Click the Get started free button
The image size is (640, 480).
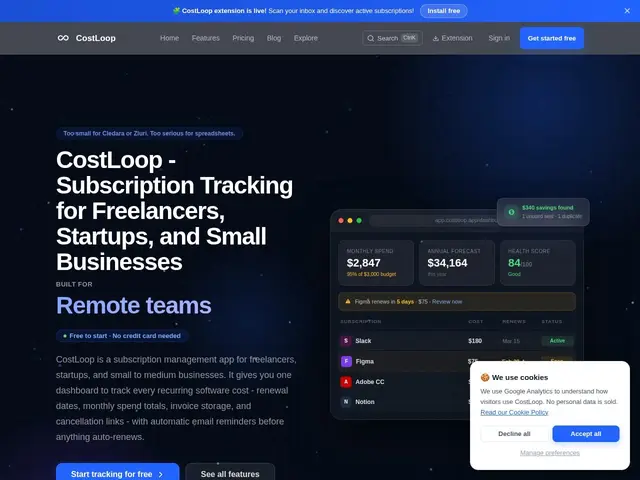click(x=552, y=38)
